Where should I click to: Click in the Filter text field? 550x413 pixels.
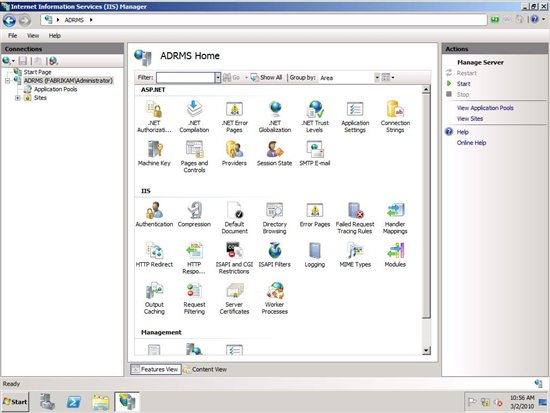click(186, 78)
